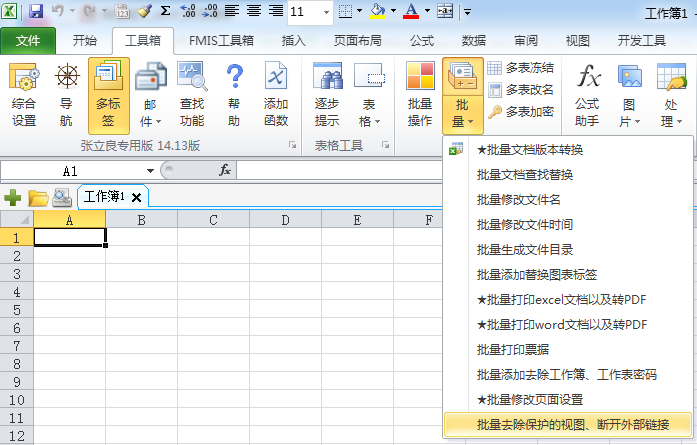Close the 工作簿1 workbook tab
The image size is (697, 445).
pos(137,197)
